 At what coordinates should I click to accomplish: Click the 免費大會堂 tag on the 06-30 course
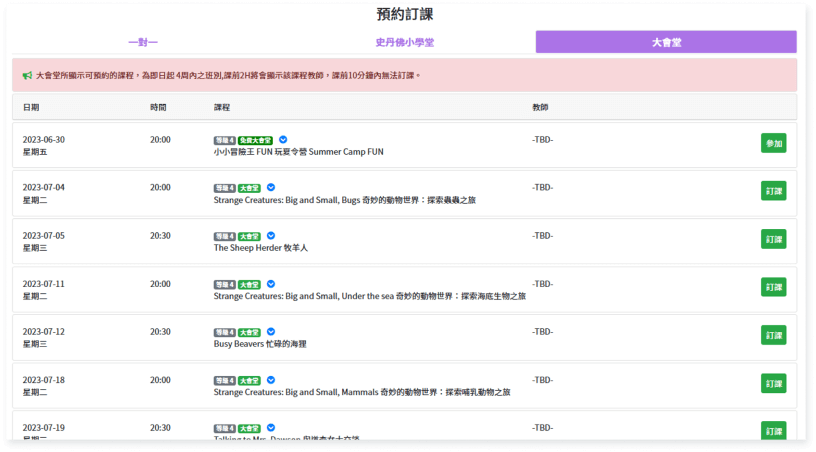coord(254,140)
